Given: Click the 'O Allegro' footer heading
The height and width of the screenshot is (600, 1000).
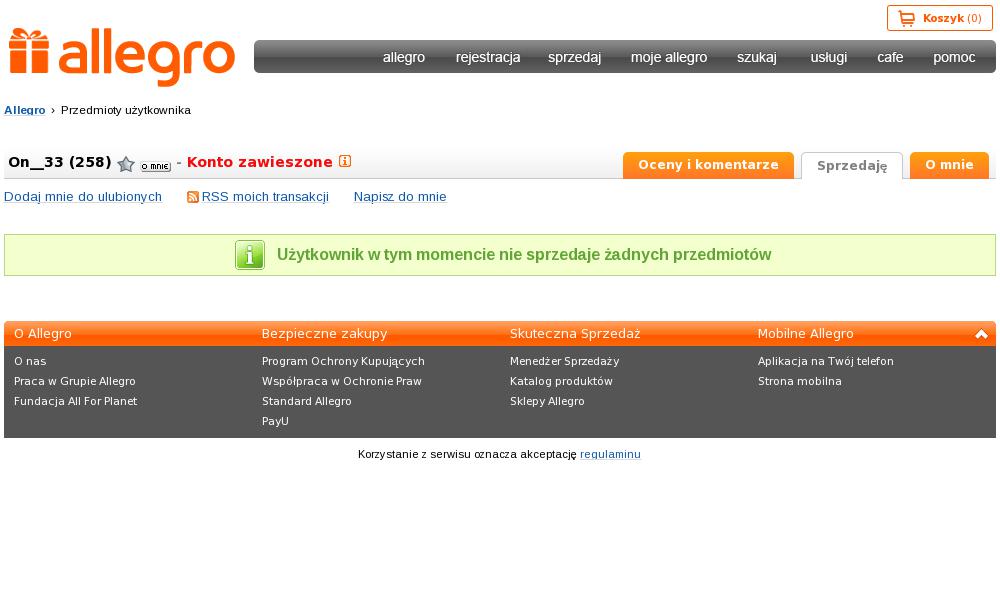Looking at the screenshot, I should (43, 333).
